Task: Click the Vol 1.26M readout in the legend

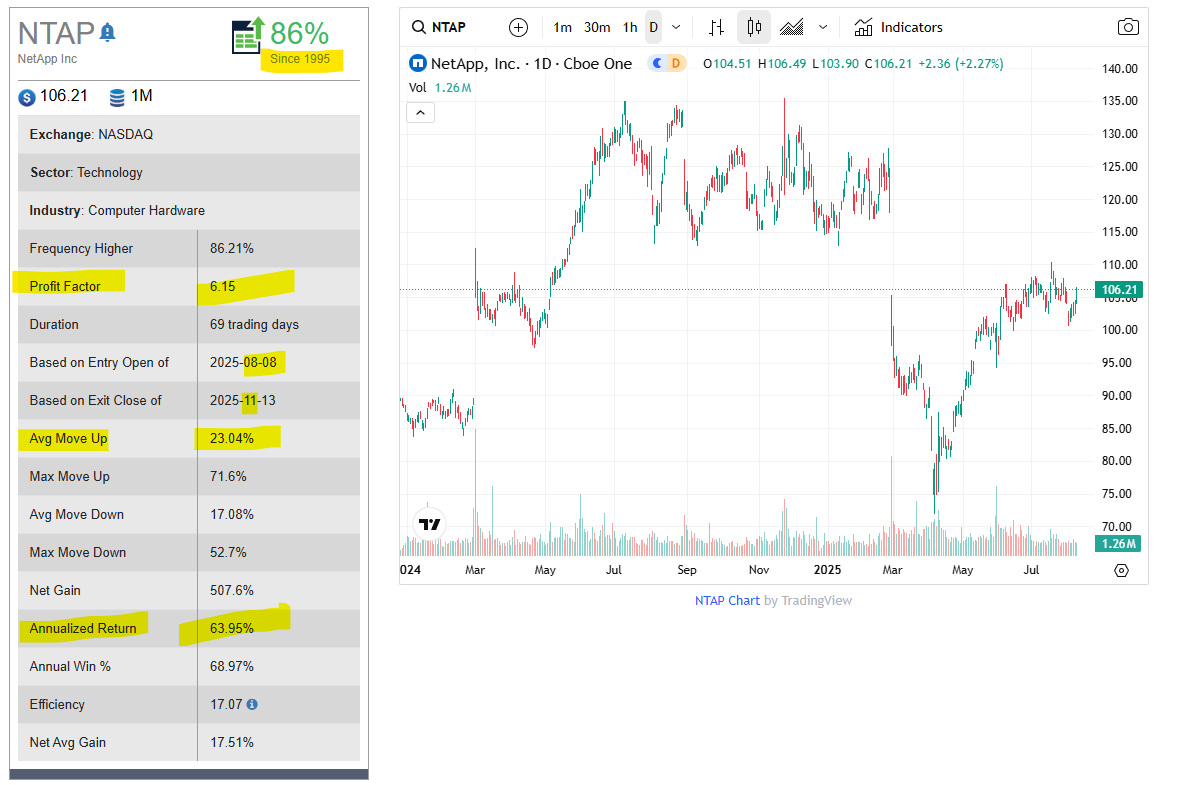Action: pos(440,88)
